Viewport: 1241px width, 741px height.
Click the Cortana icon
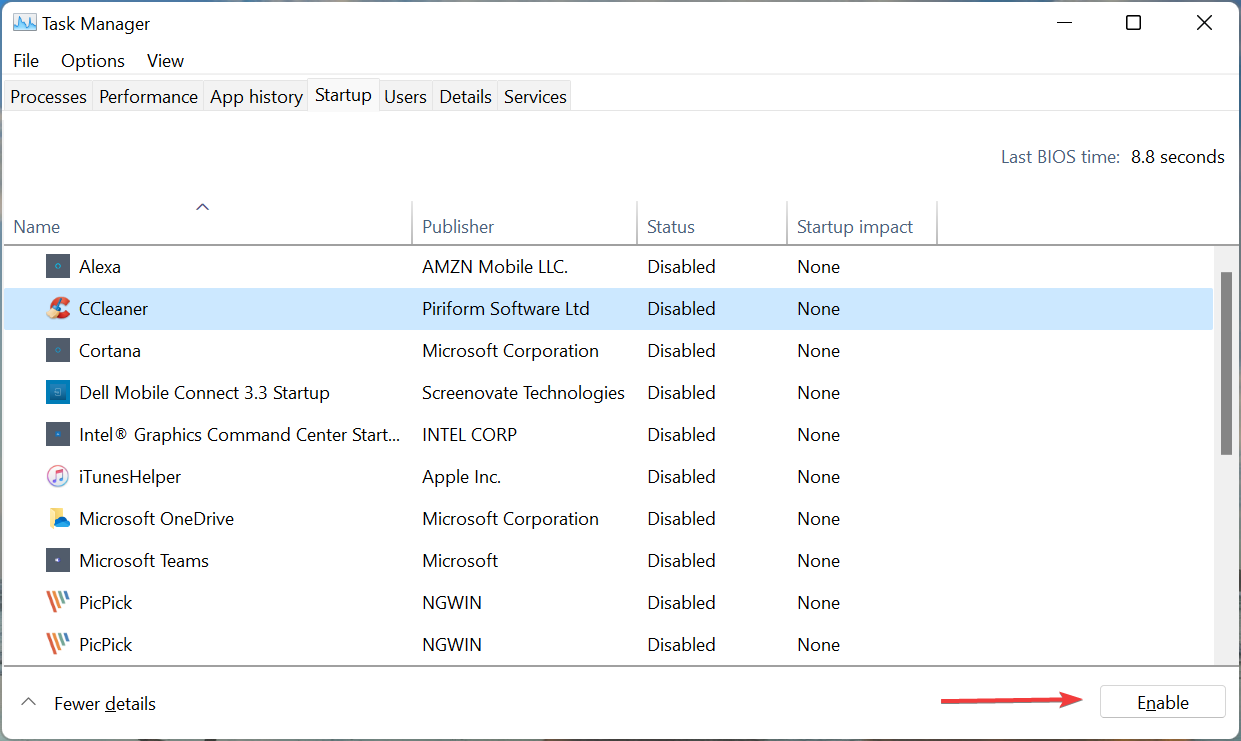[57, 350]
